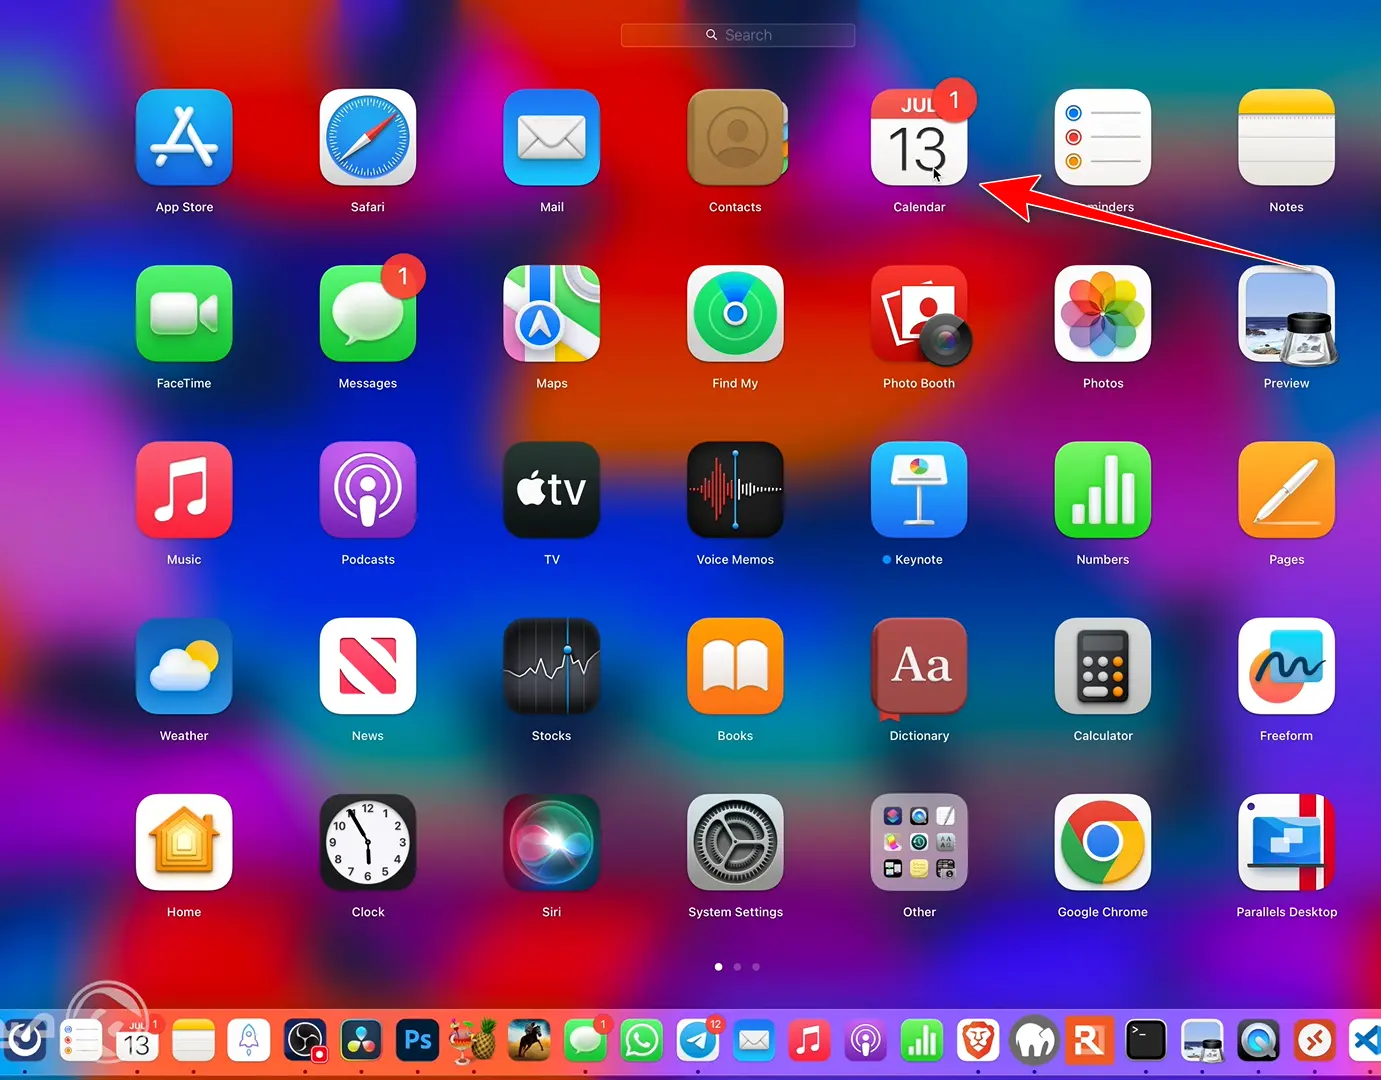This screenshot has width=1381, height=1080.
Task: Open the App Store
Action: point(184,137)
